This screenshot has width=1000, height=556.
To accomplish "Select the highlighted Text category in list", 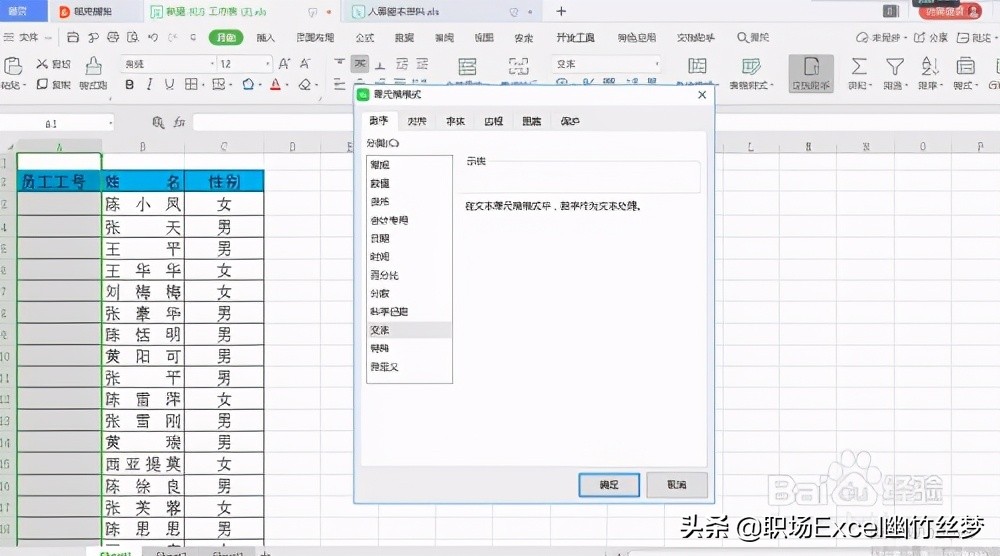I will (x=409, y=330).
